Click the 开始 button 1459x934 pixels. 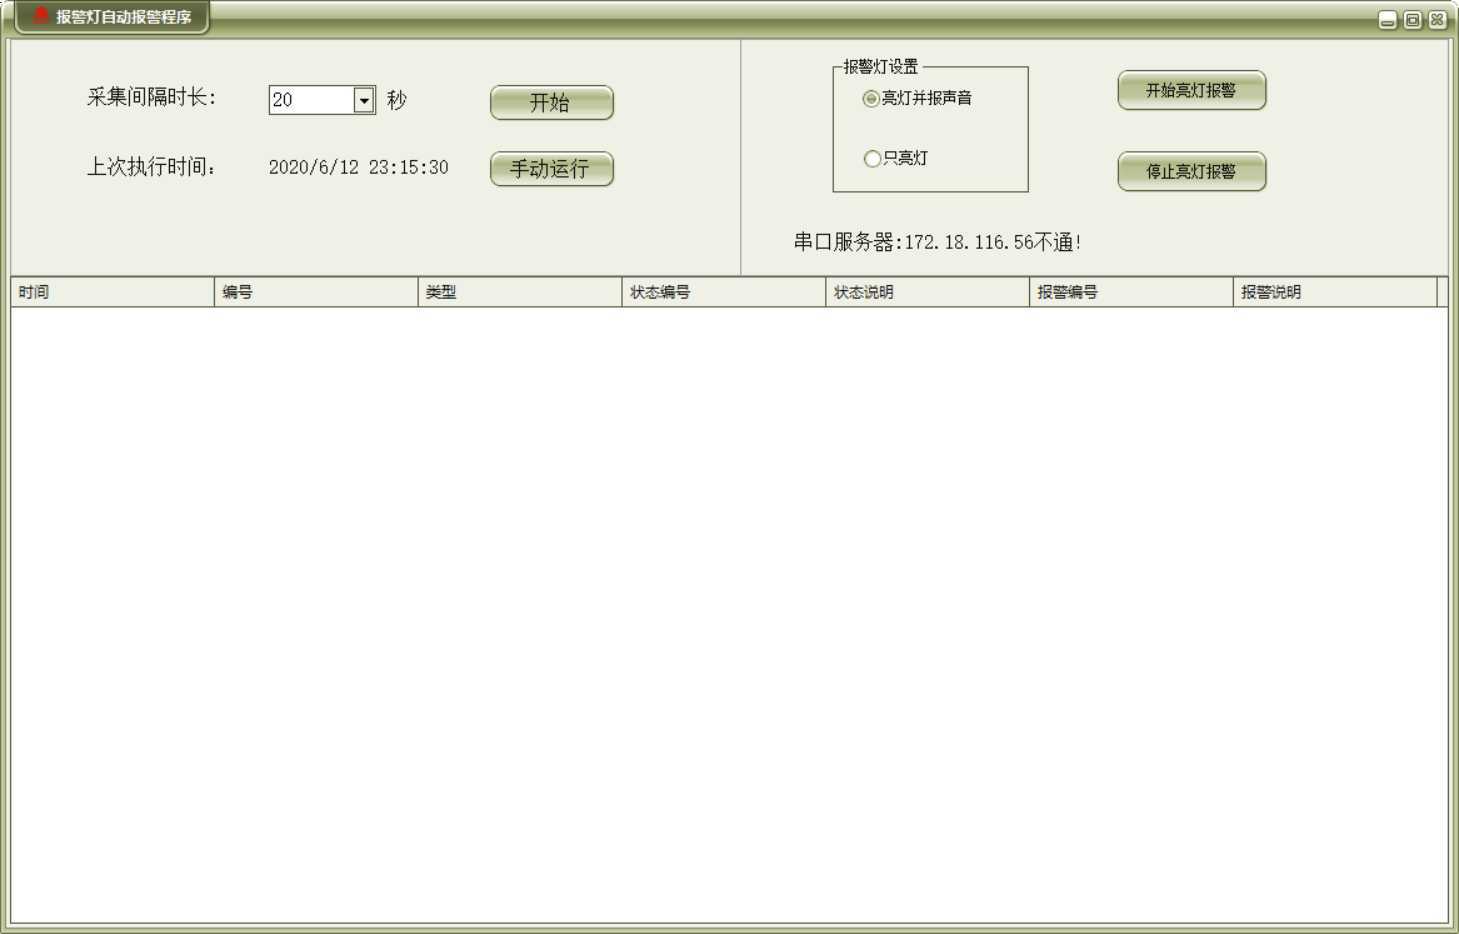click(551, 102)
